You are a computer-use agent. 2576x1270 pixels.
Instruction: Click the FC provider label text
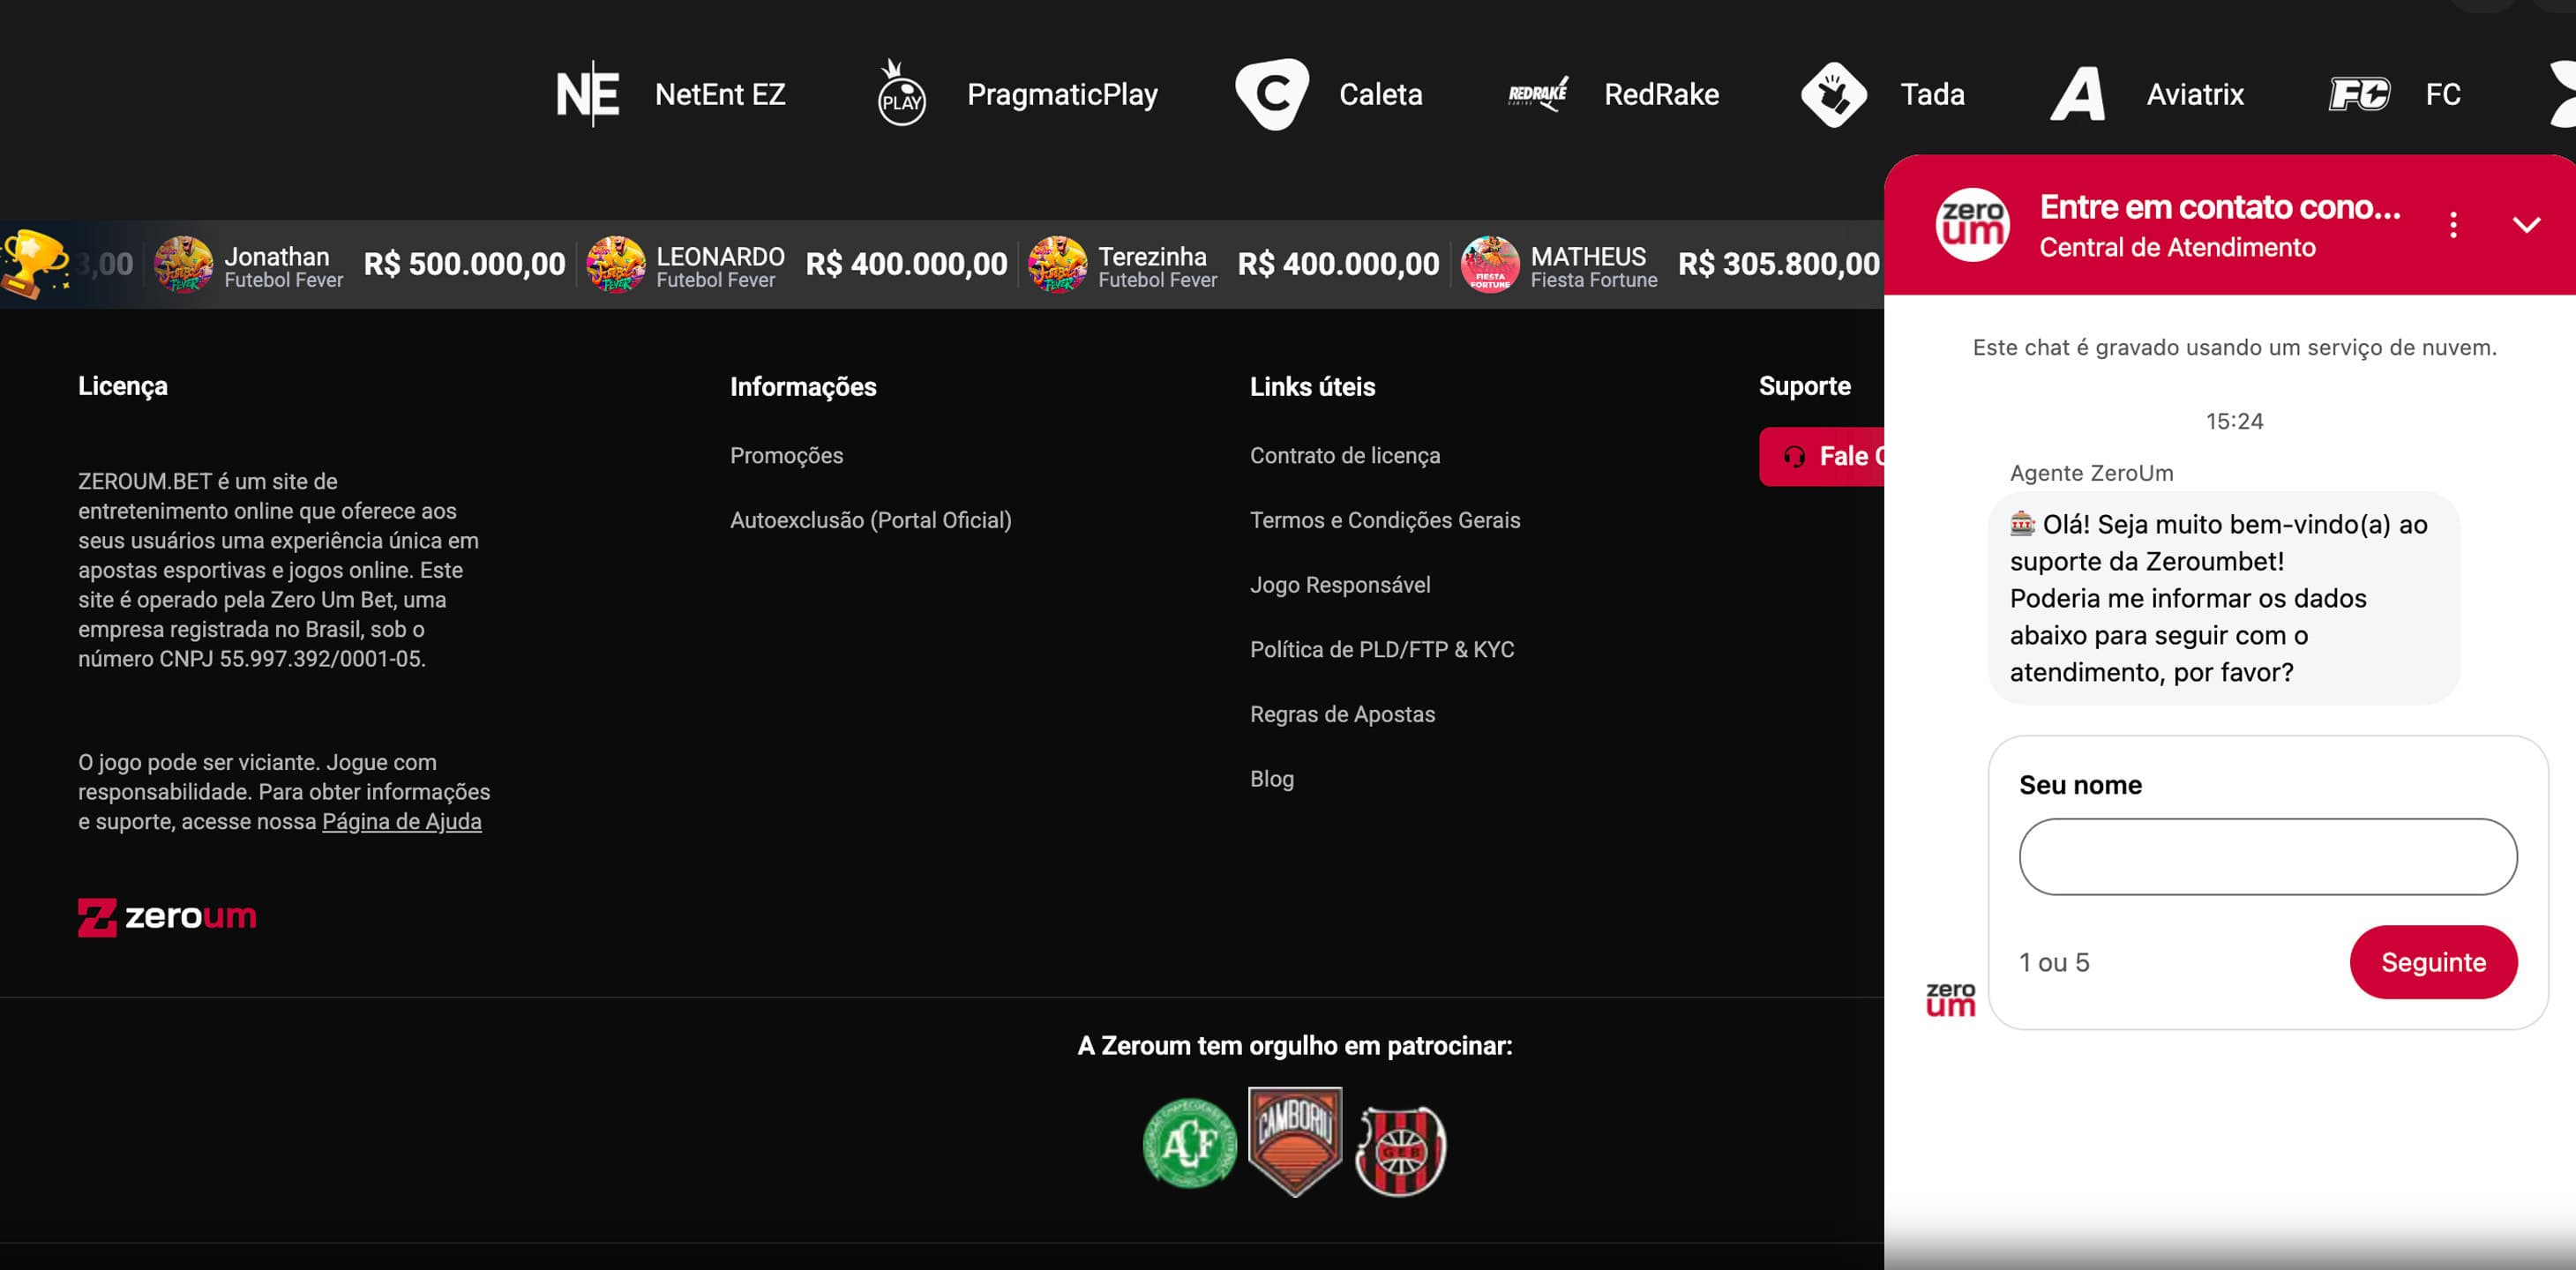[x=2442, y=94]
